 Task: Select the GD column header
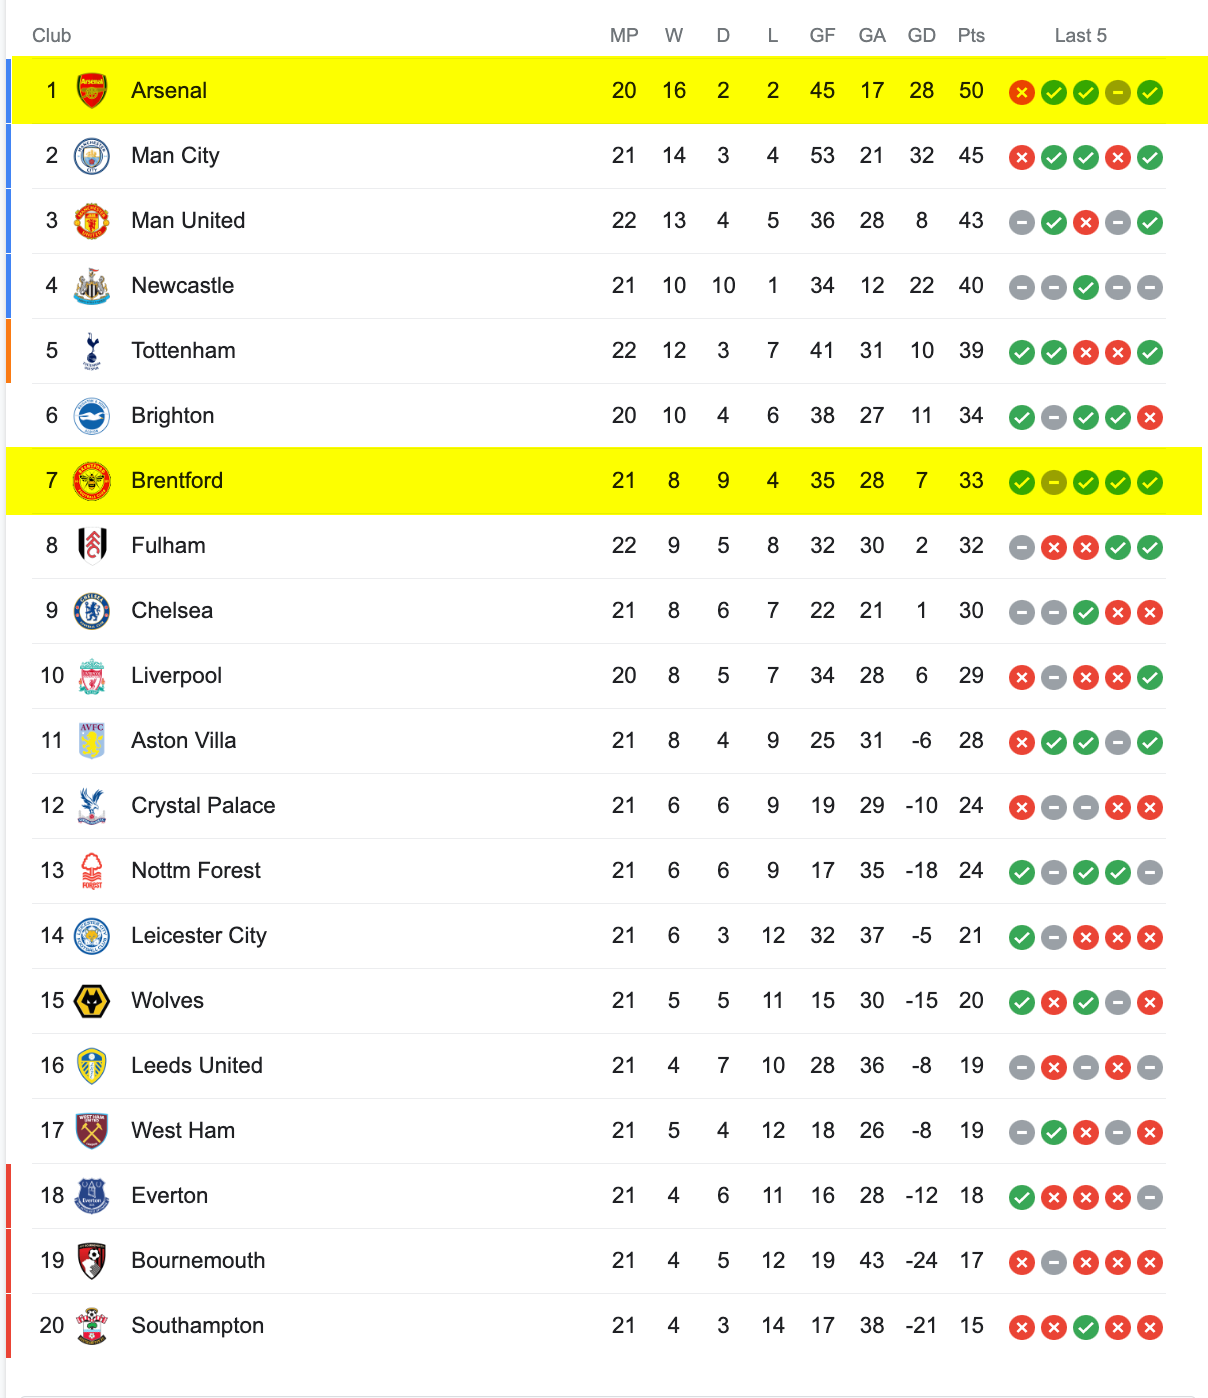(x=921, y=36)
